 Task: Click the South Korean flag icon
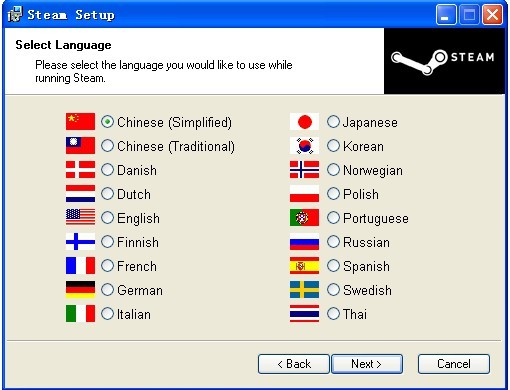coord(304,146)
